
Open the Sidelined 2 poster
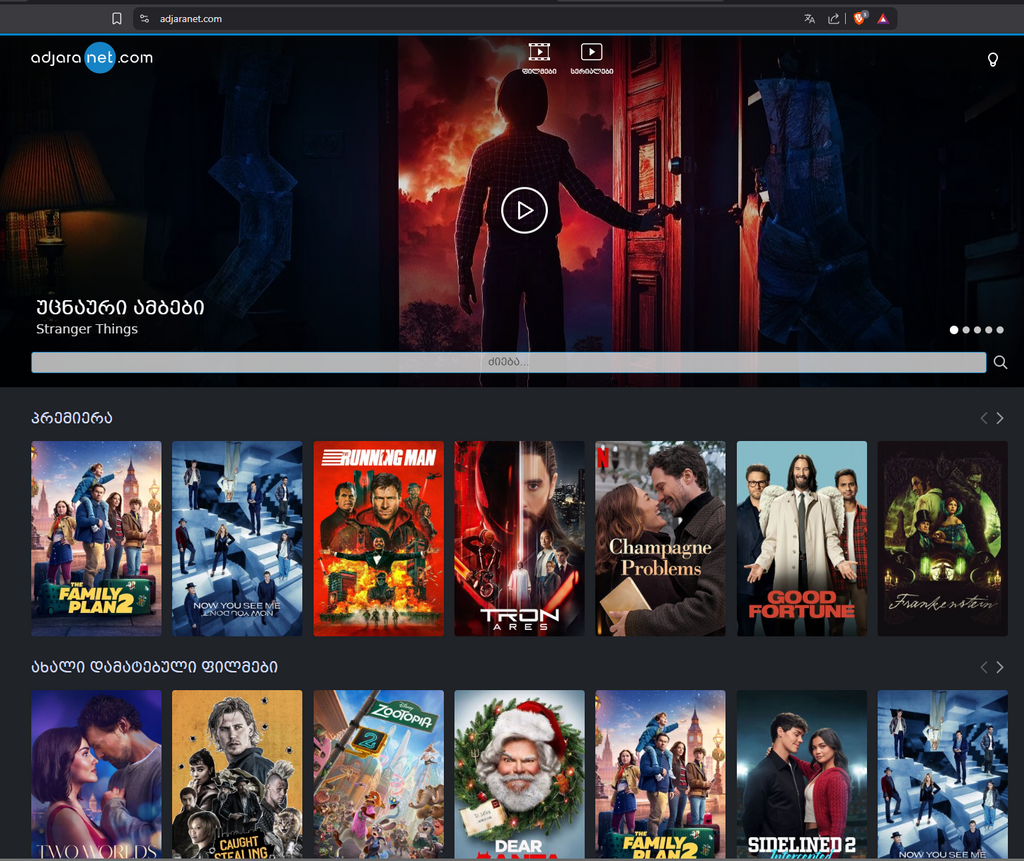tap(801, 774)
